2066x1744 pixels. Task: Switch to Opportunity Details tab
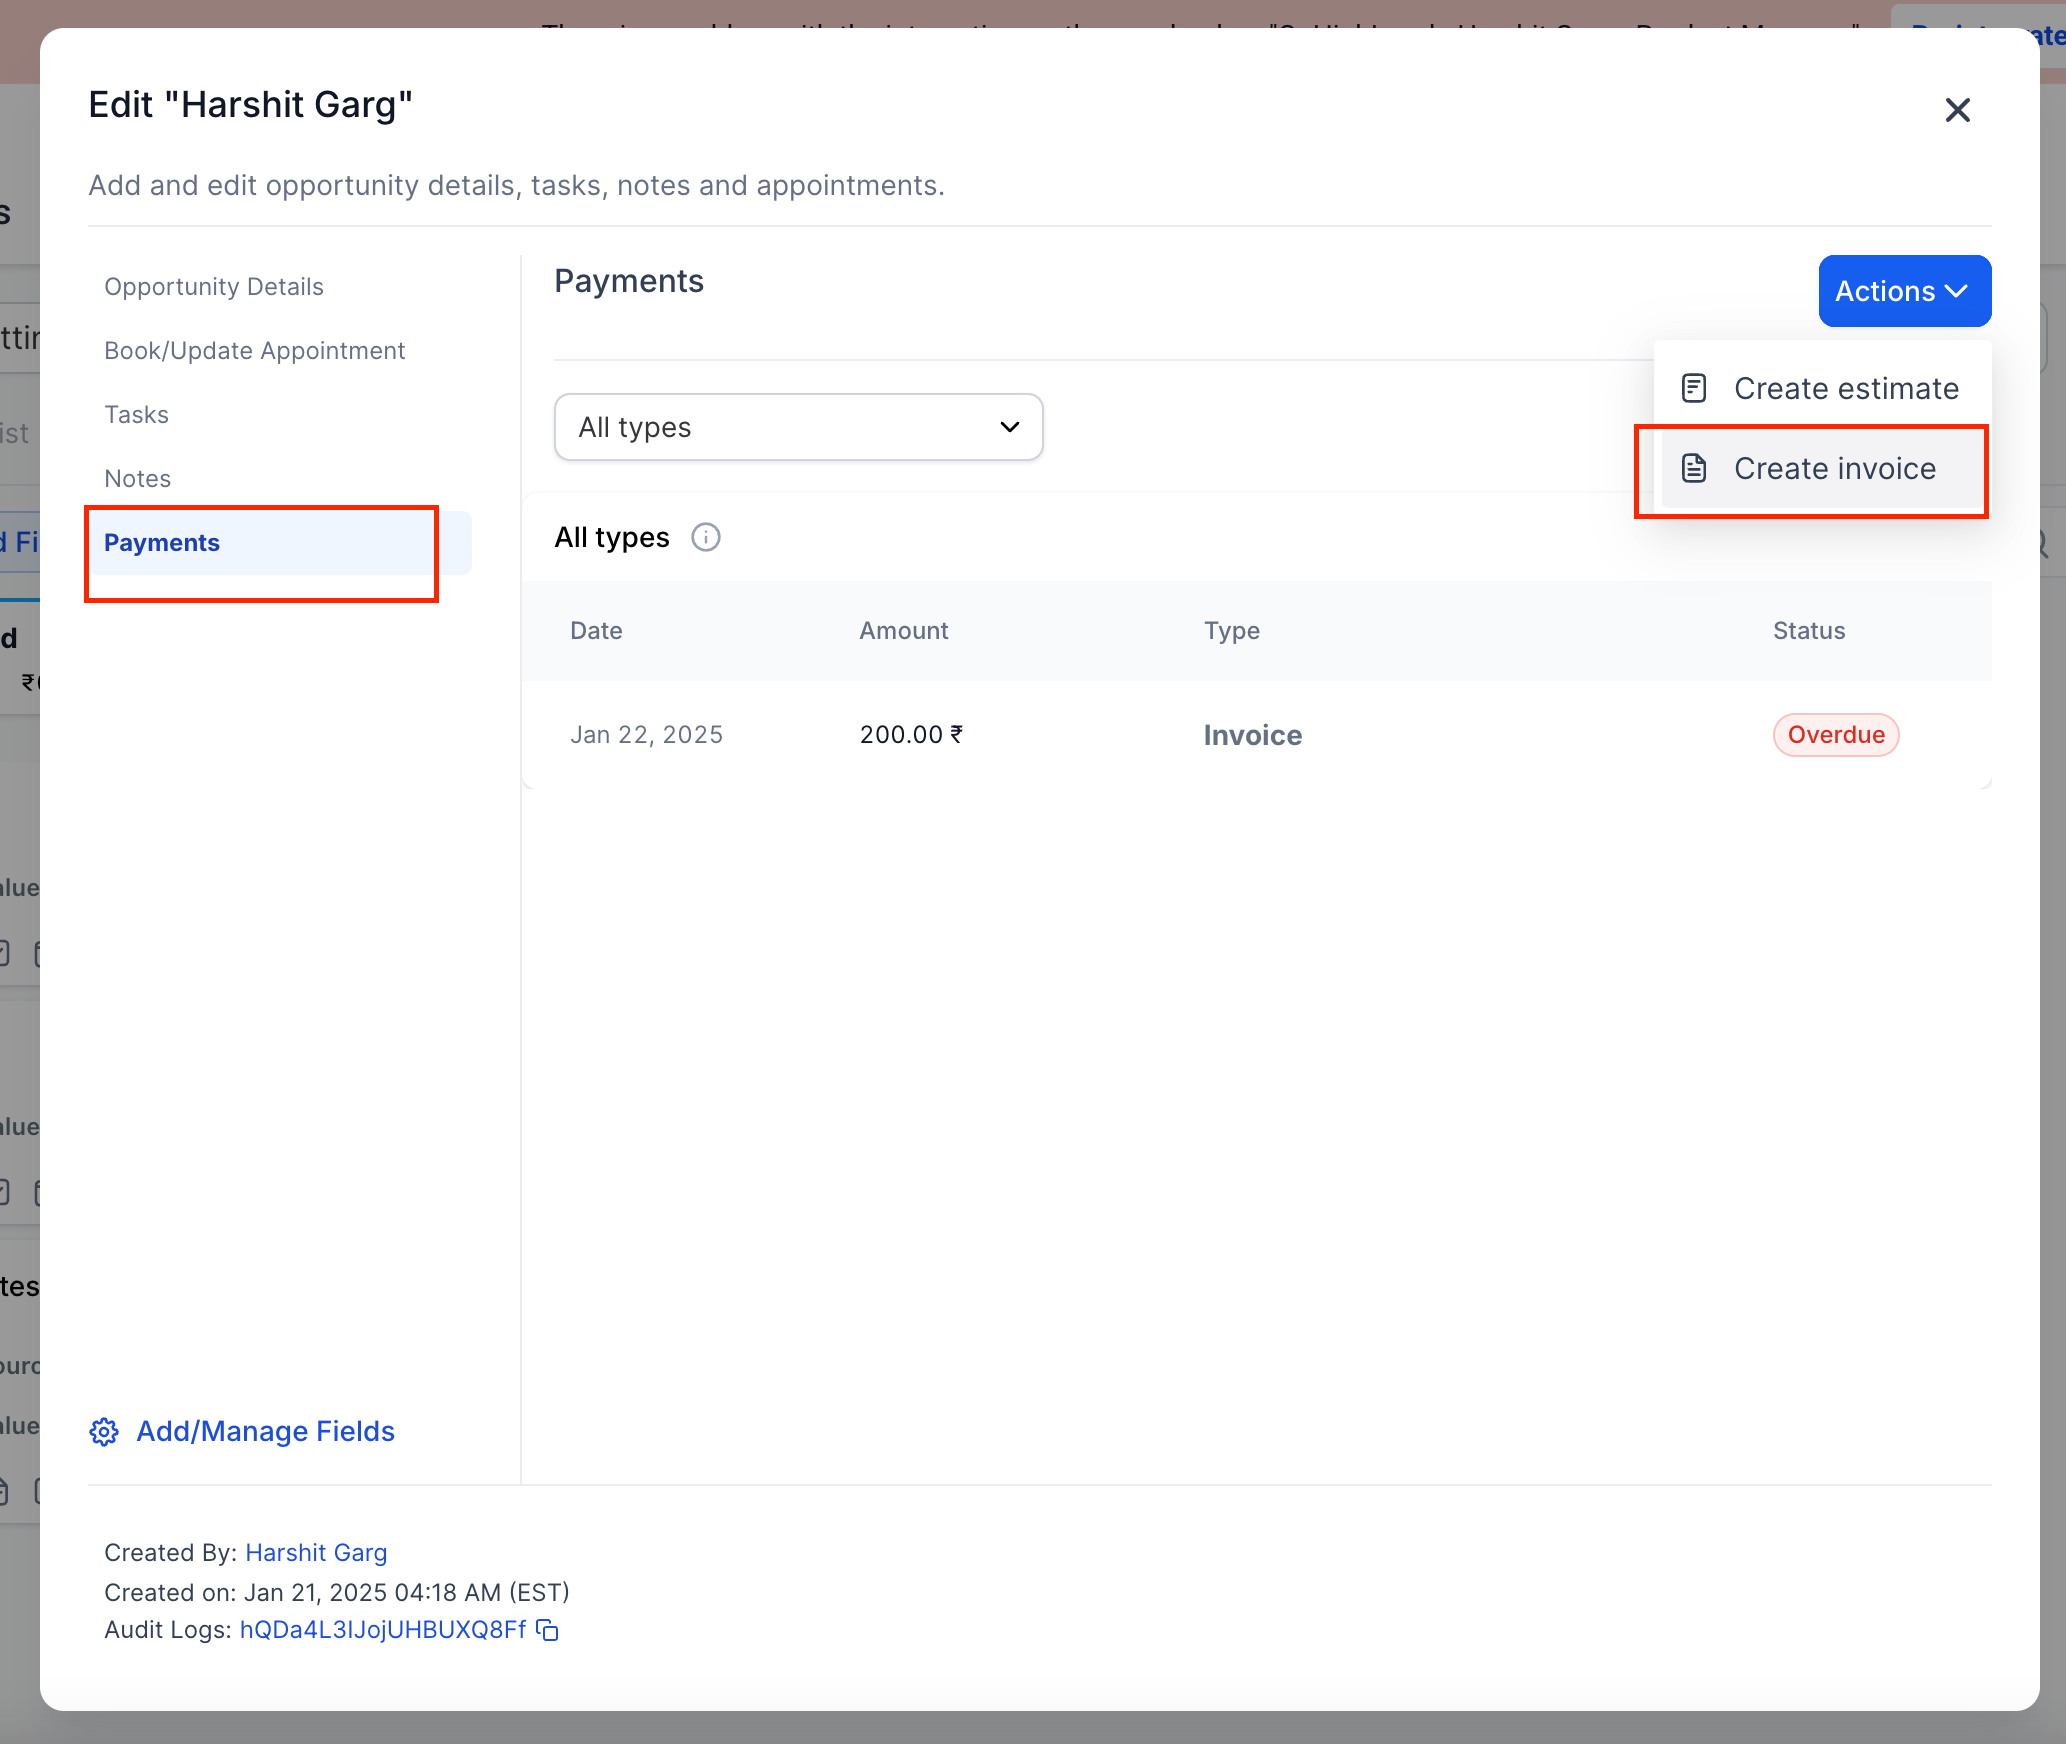coord(213,287)
